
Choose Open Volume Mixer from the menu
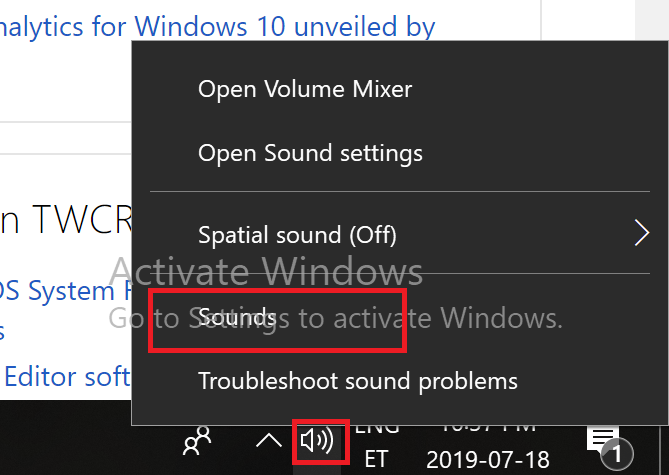coord(305,89)
